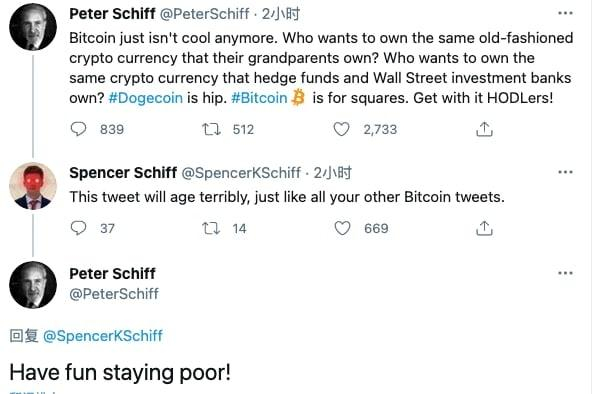The image size is (602, 394).
Task: Retweet Spencer Schiff's tweet with 14 retweets
Action: pyautogui.click(x=211, y=228)
